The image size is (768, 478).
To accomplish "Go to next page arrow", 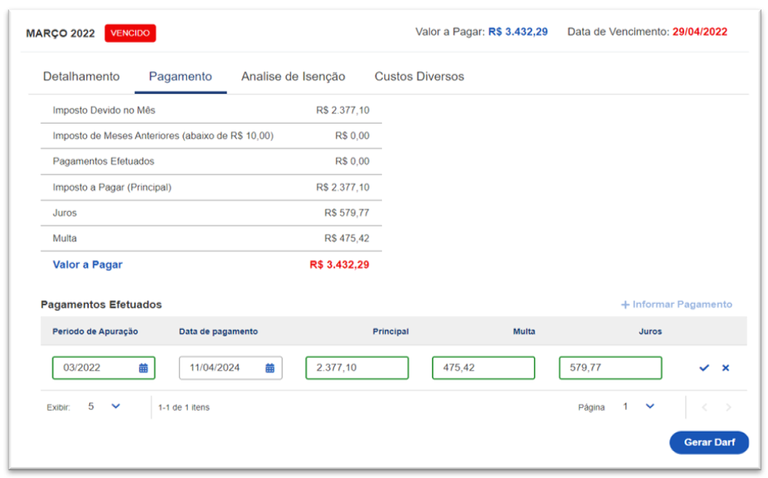I will 728,407.
